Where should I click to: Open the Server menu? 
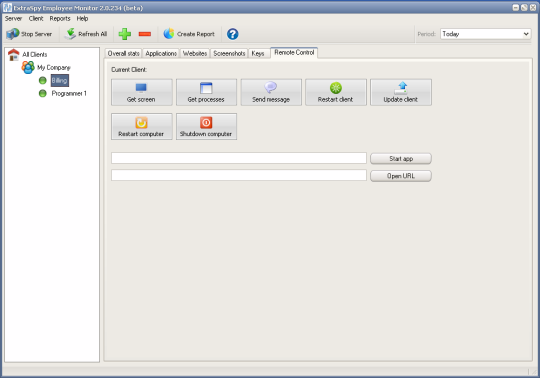13,19
